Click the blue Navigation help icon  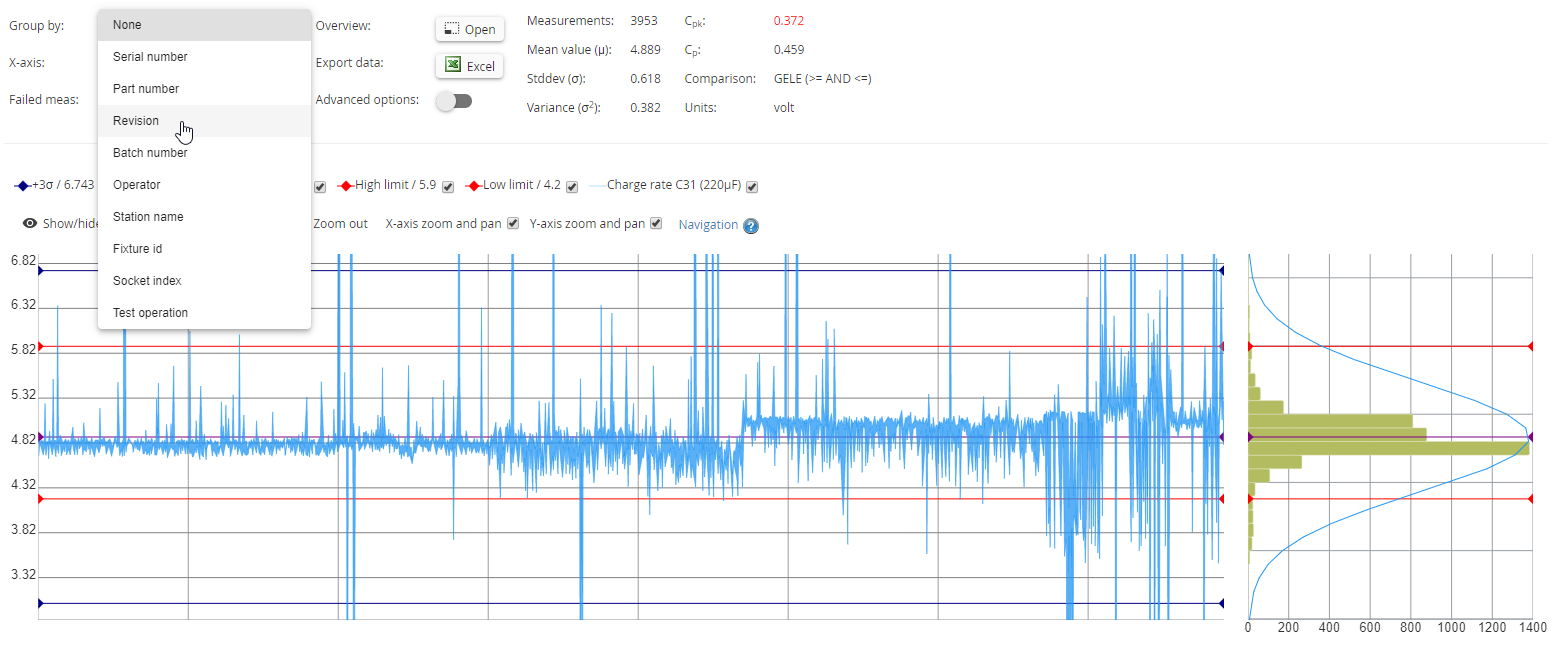click(x=751, y=226)
